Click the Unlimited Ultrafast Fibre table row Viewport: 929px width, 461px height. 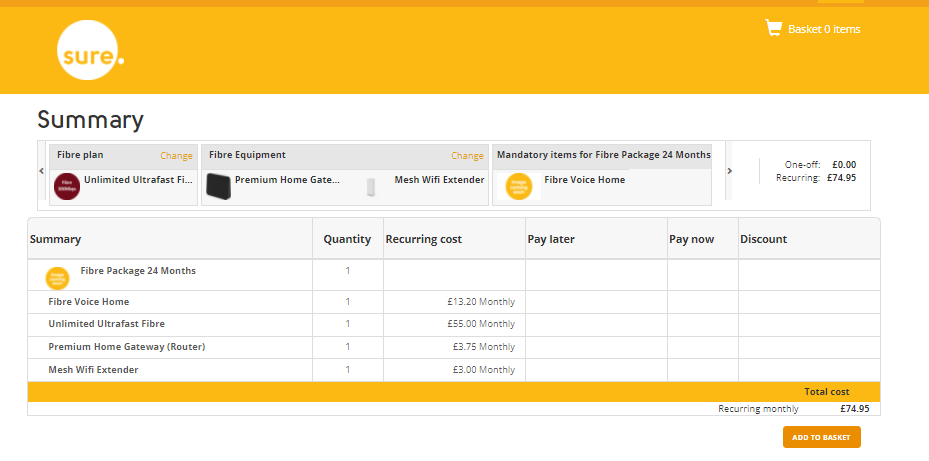106,324
